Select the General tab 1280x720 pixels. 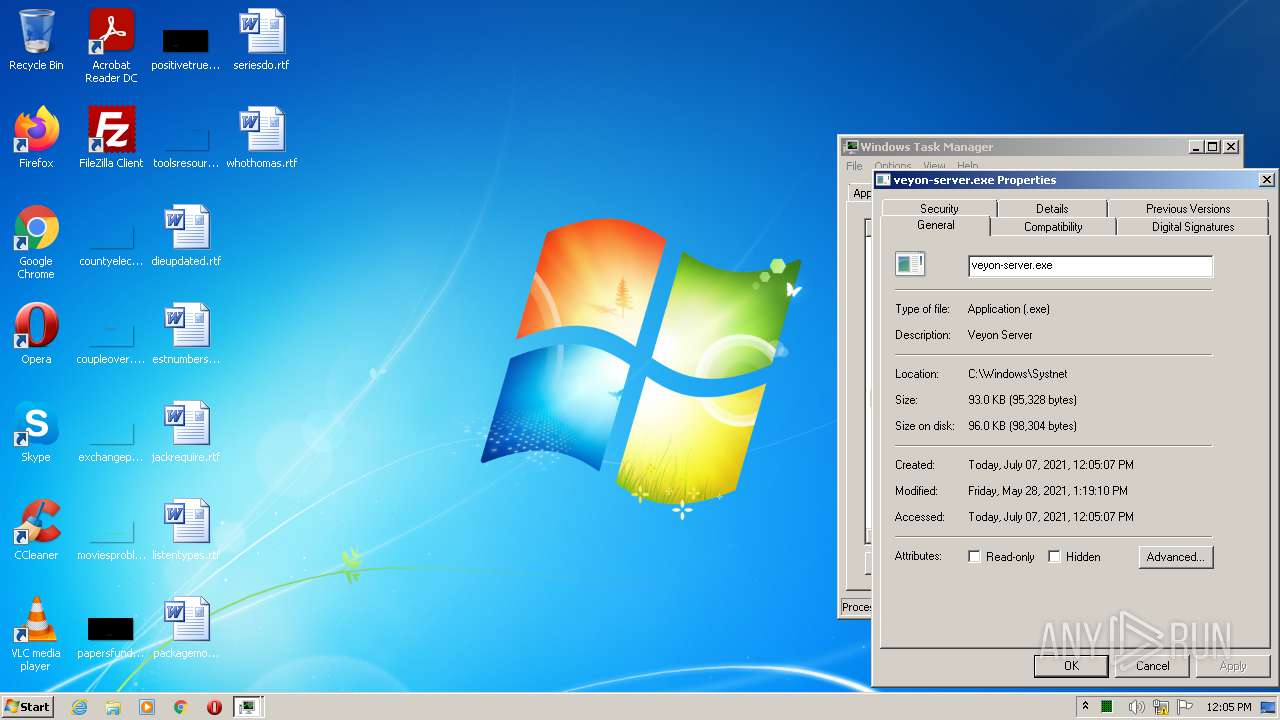[936, 225]
